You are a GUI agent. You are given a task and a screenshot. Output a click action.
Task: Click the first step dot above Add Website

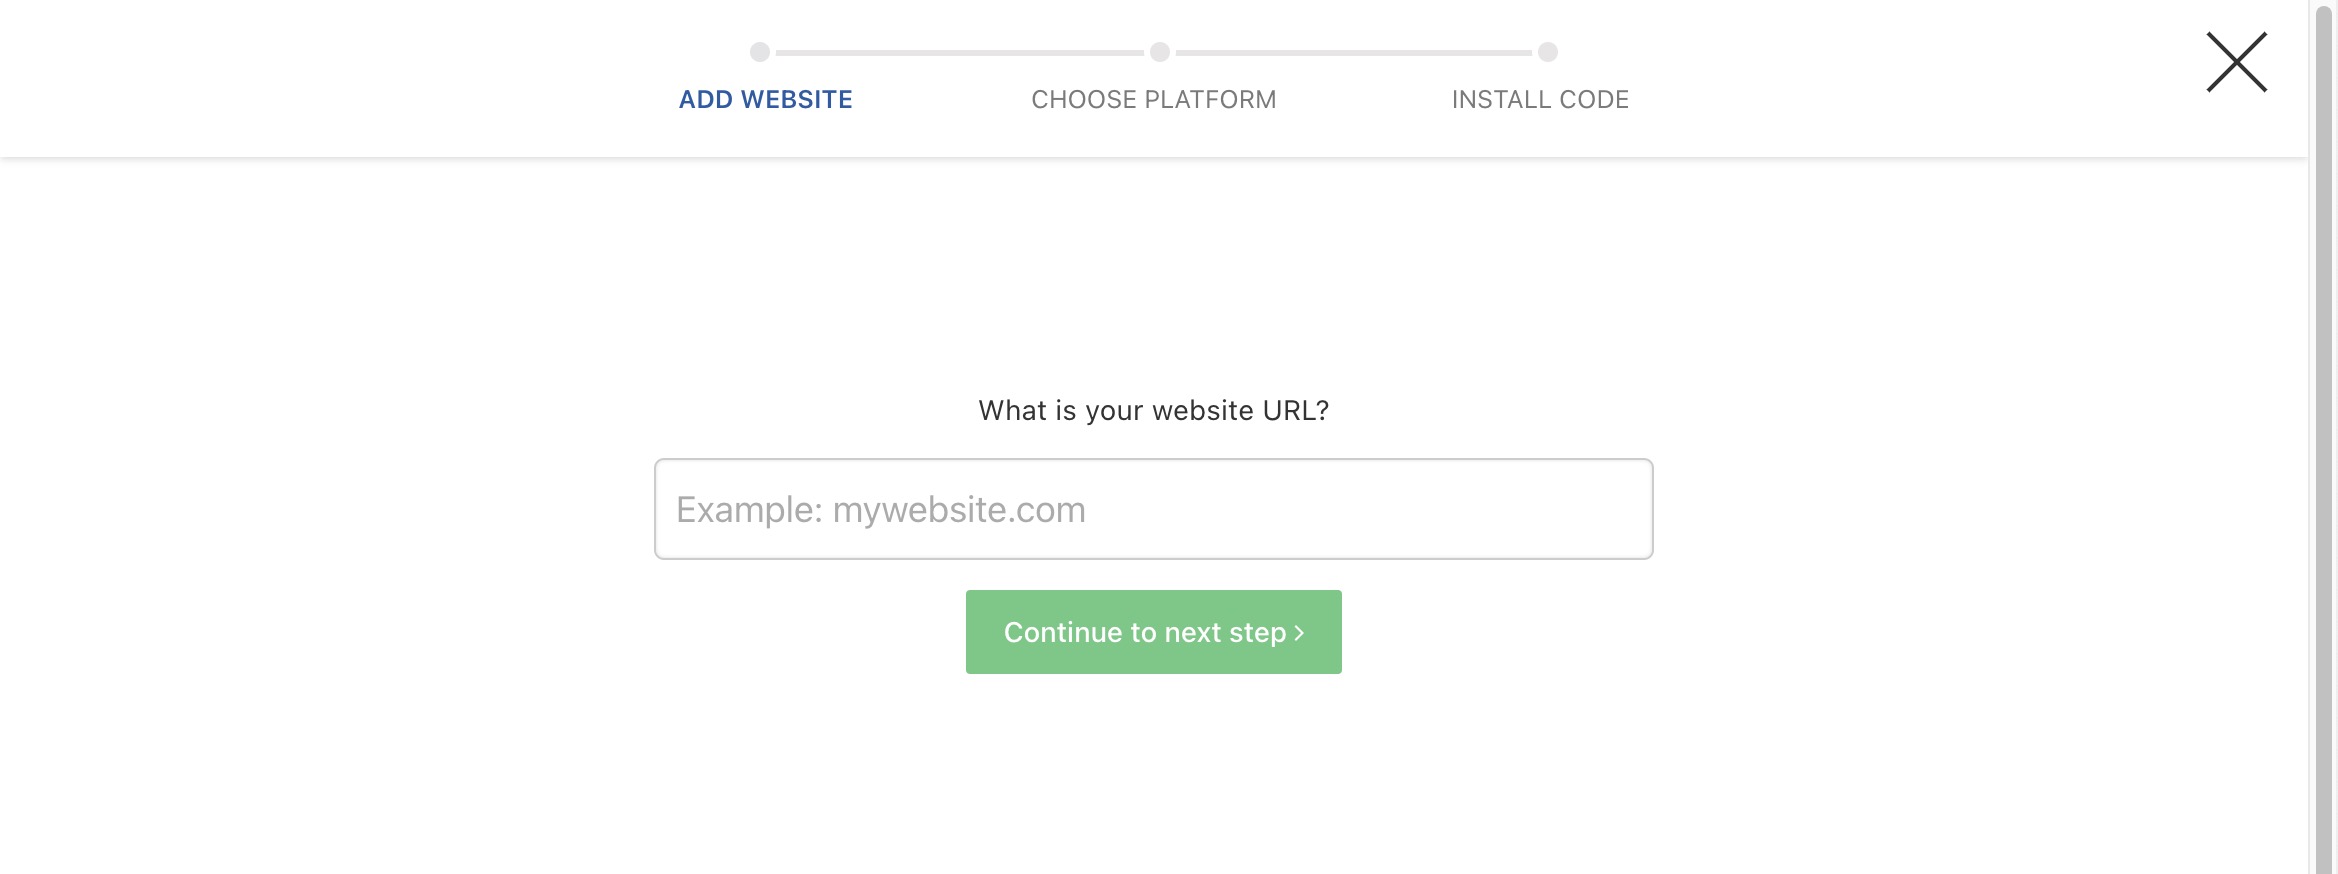click(760, 52)
